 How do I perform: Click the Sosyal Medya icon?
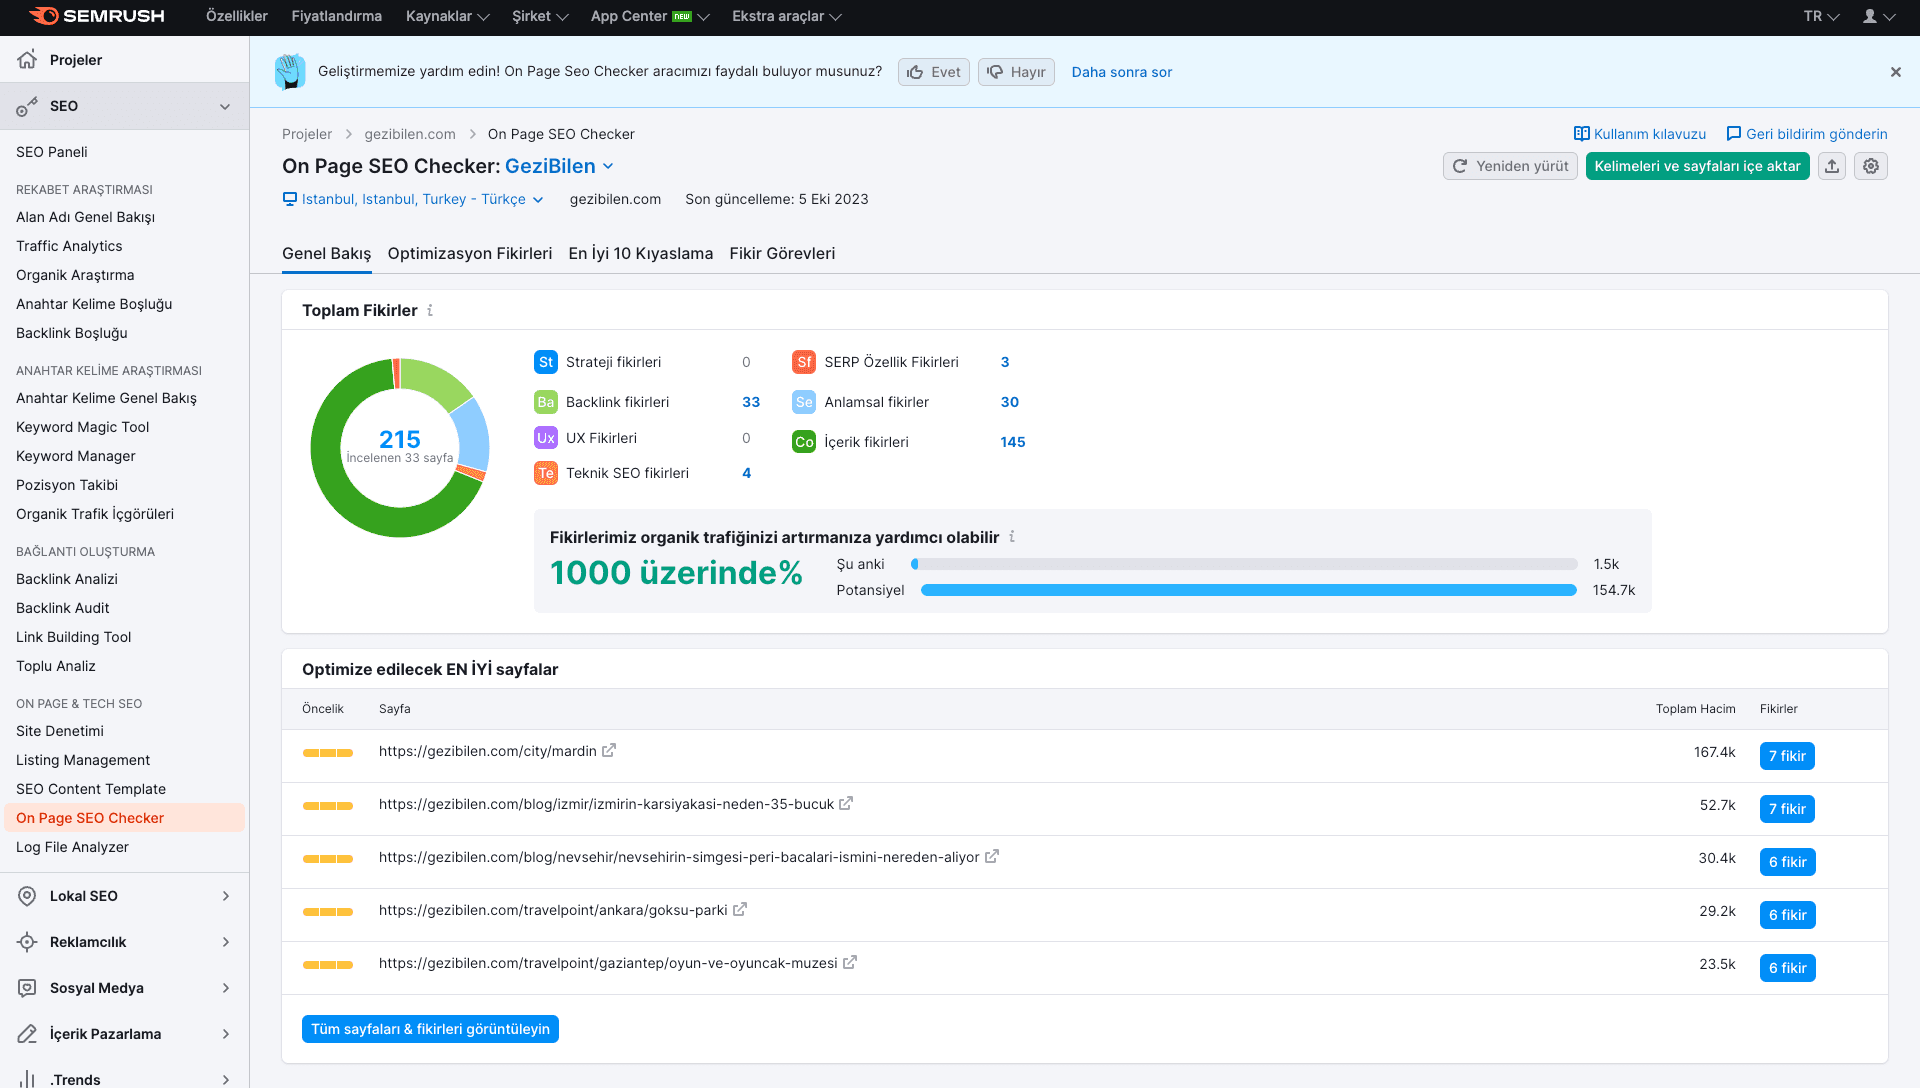[27, 988]
